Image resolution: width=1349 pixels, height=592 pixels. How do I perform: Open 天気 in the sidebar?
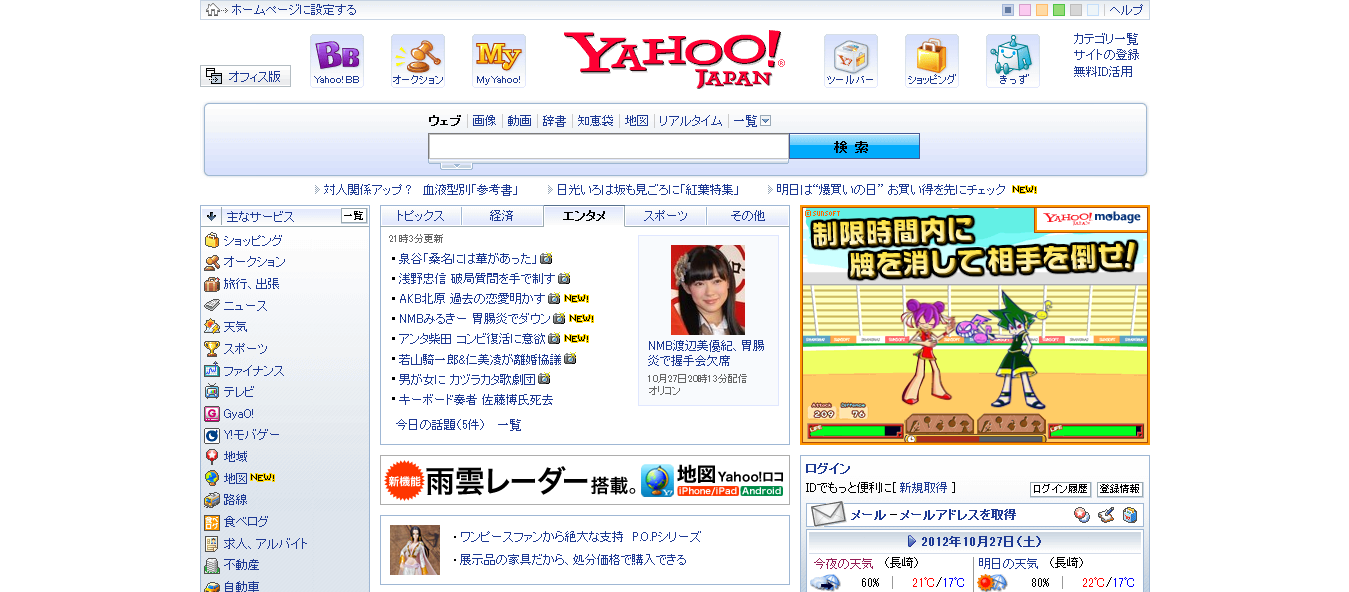(x=235, y=327)
